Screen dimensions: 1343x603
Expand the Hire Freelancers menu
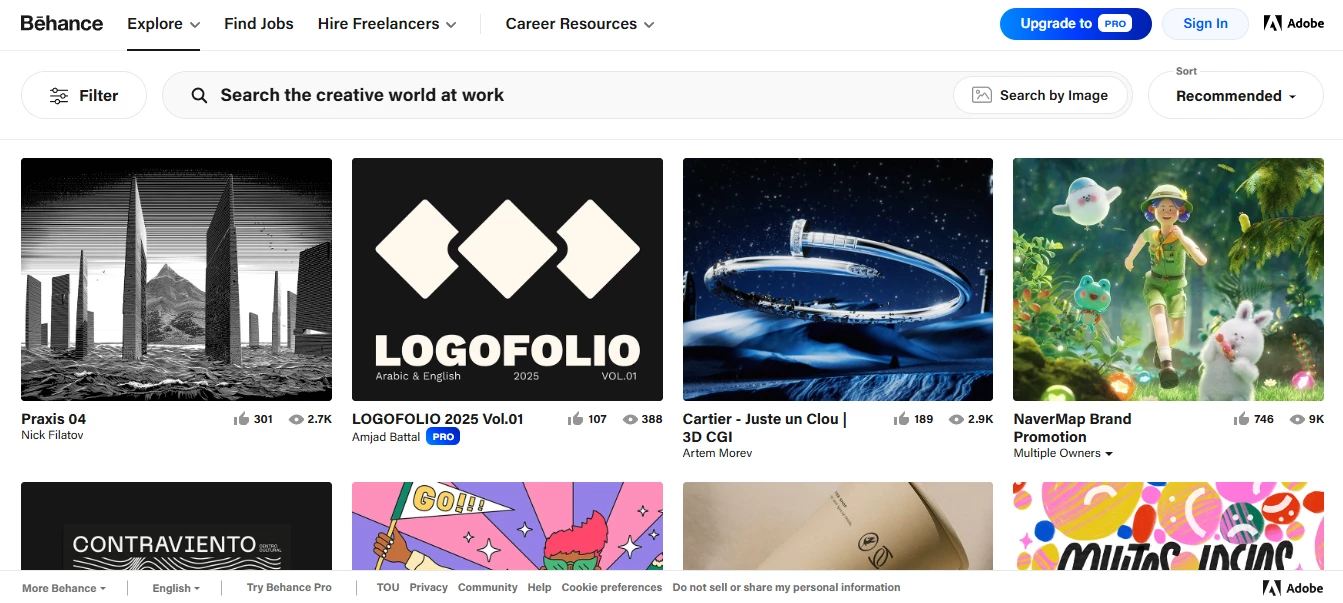click(387, 24)
